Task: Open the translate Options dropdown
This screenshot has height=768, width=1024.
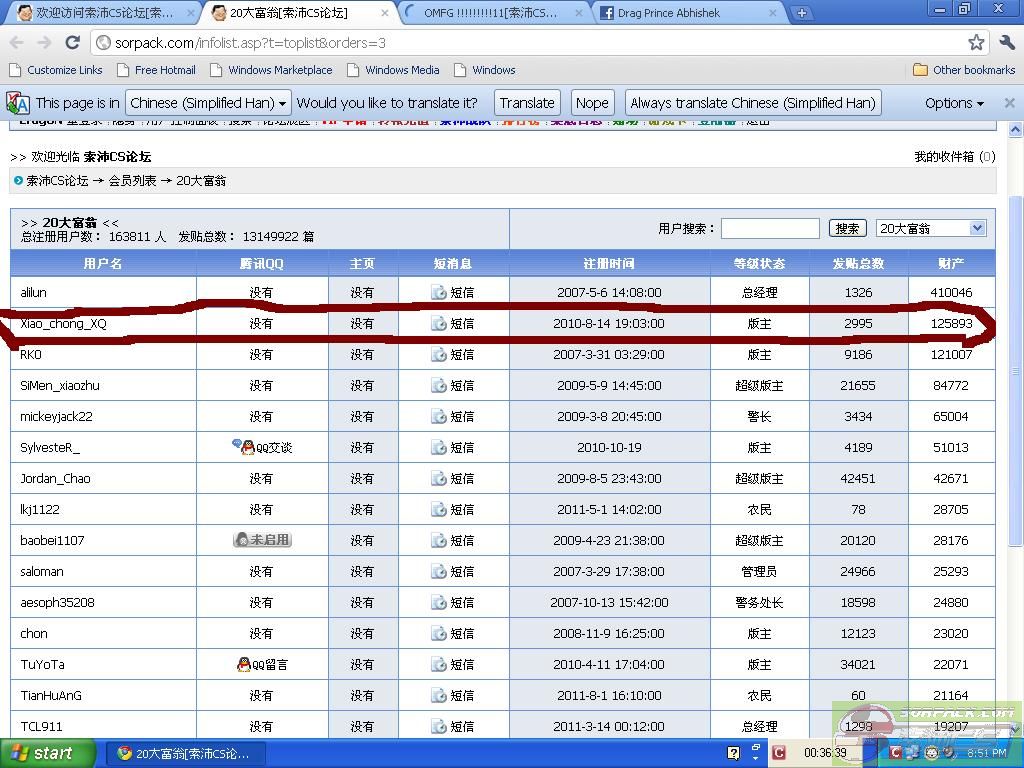Action: pos(954,103)
